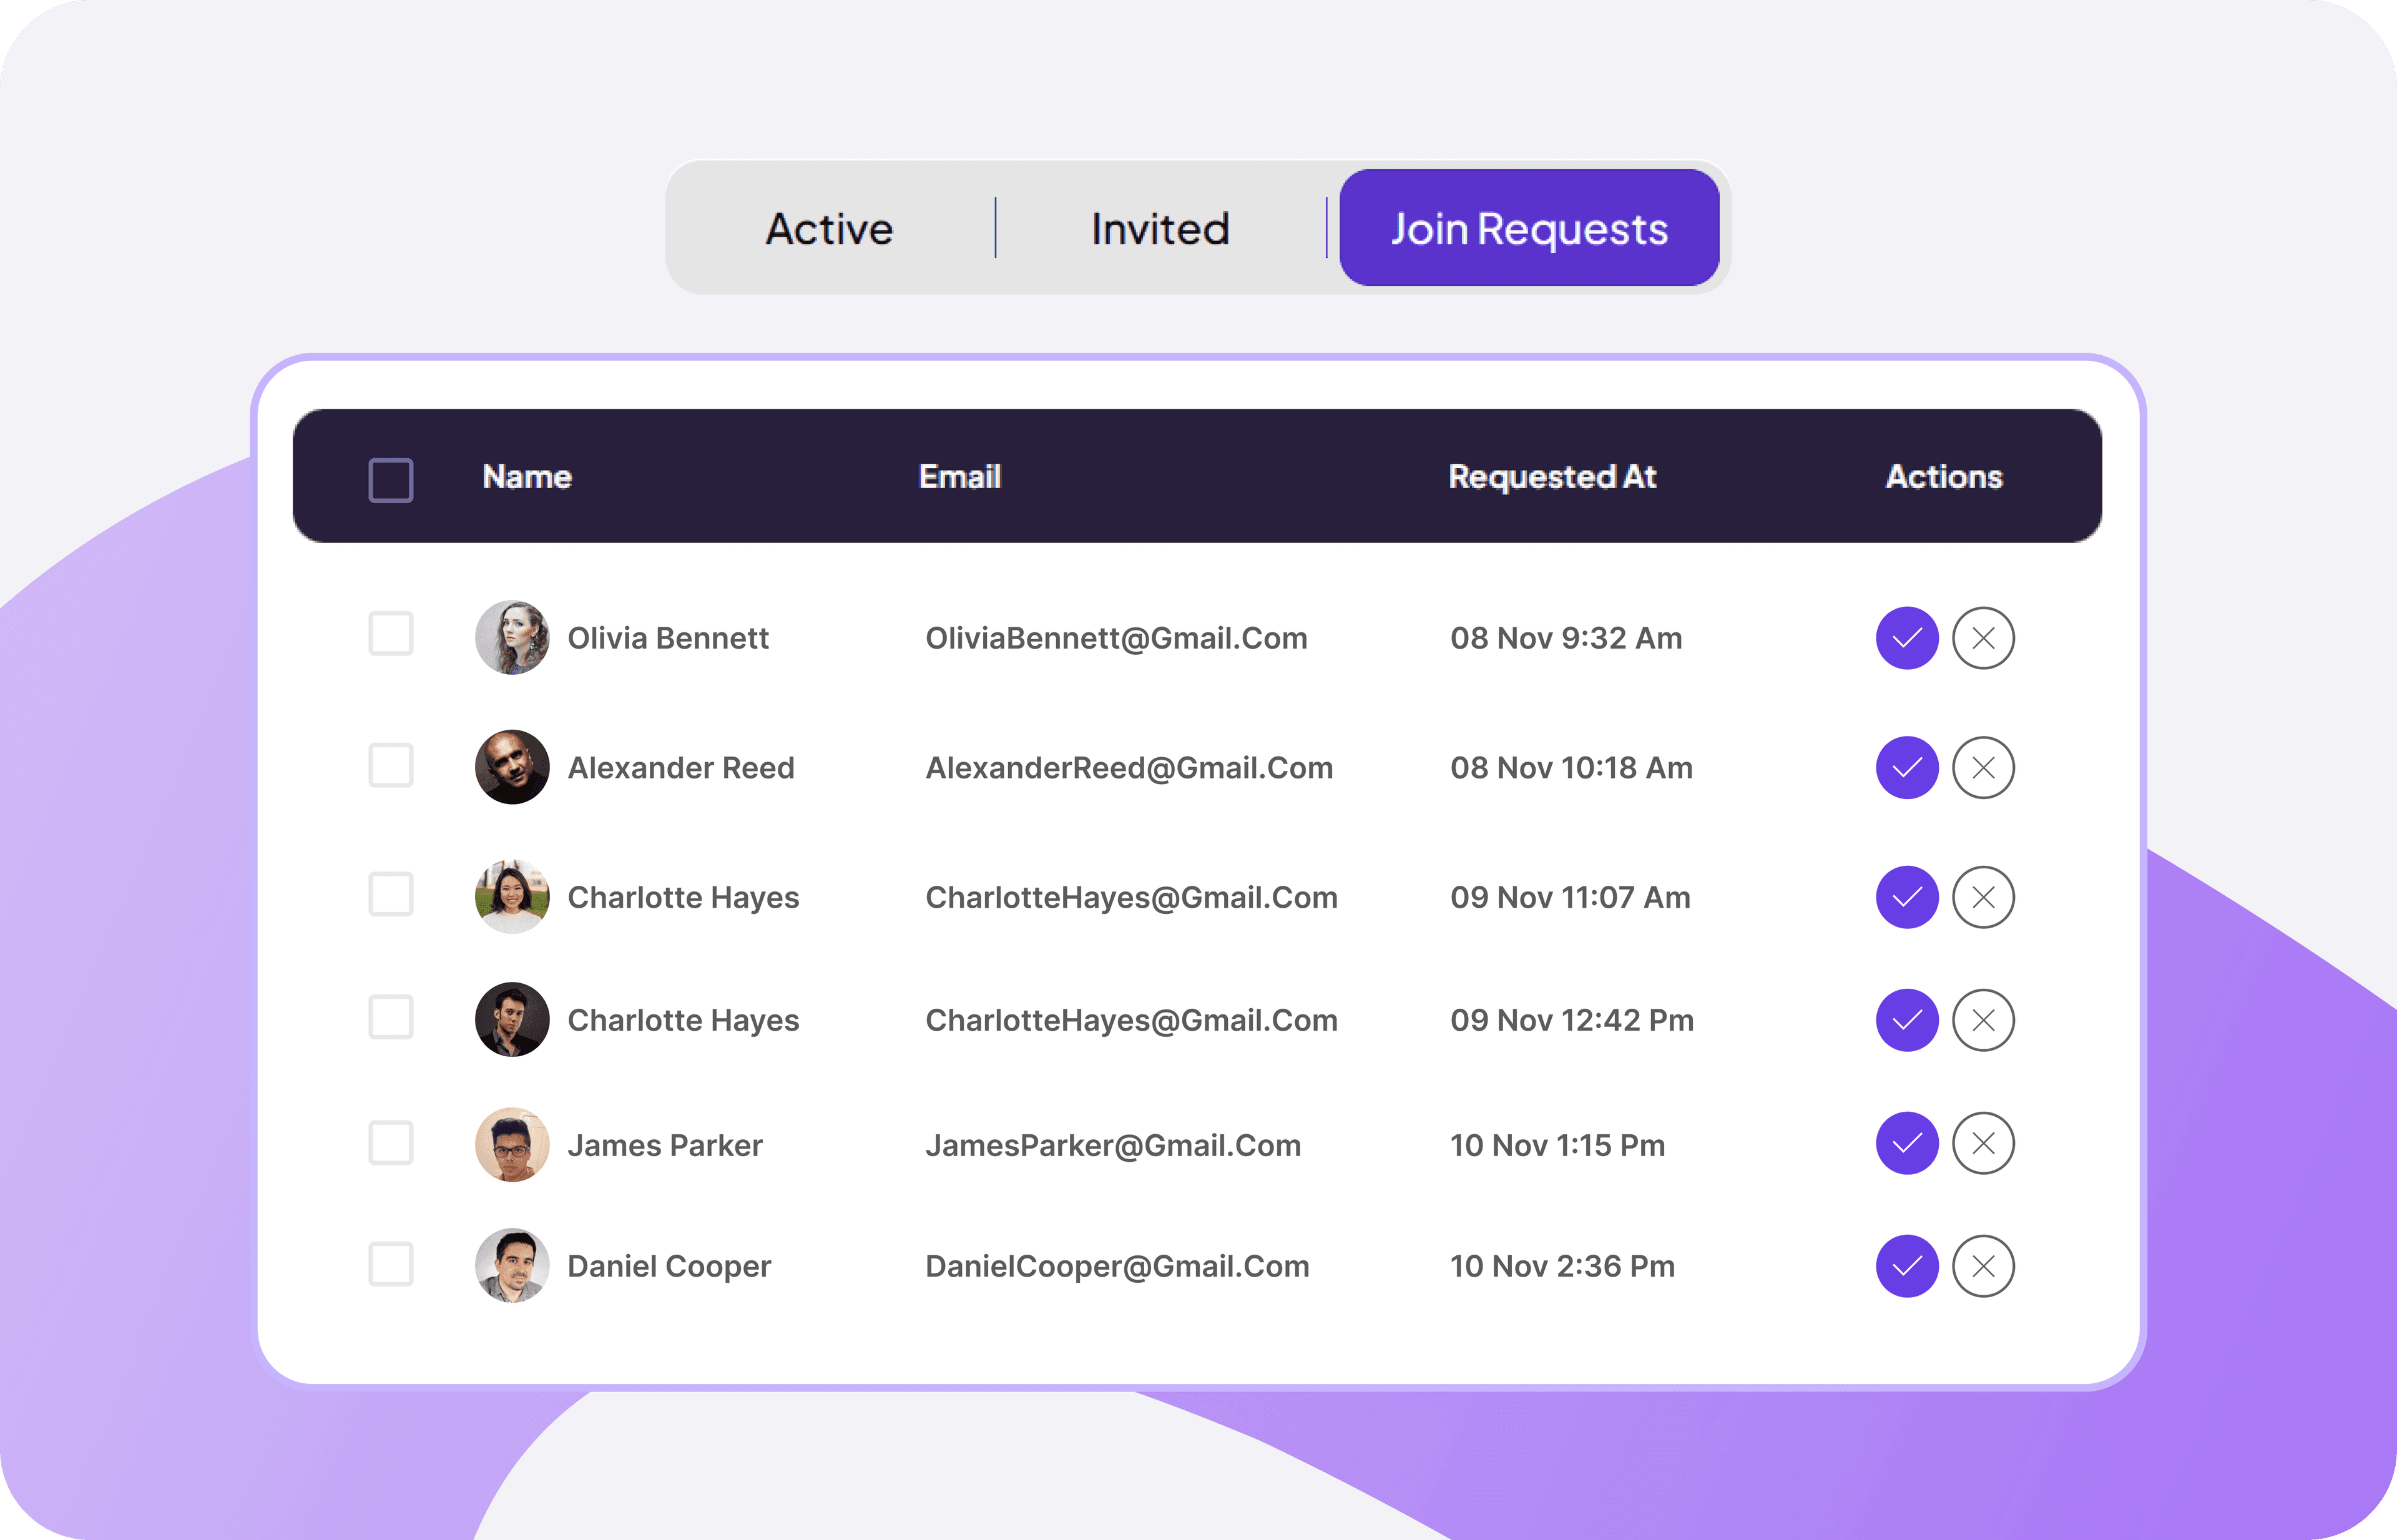2397x1540 pixels.
Task: Reject James Parker's join request
Action: pos(1983,1143)
